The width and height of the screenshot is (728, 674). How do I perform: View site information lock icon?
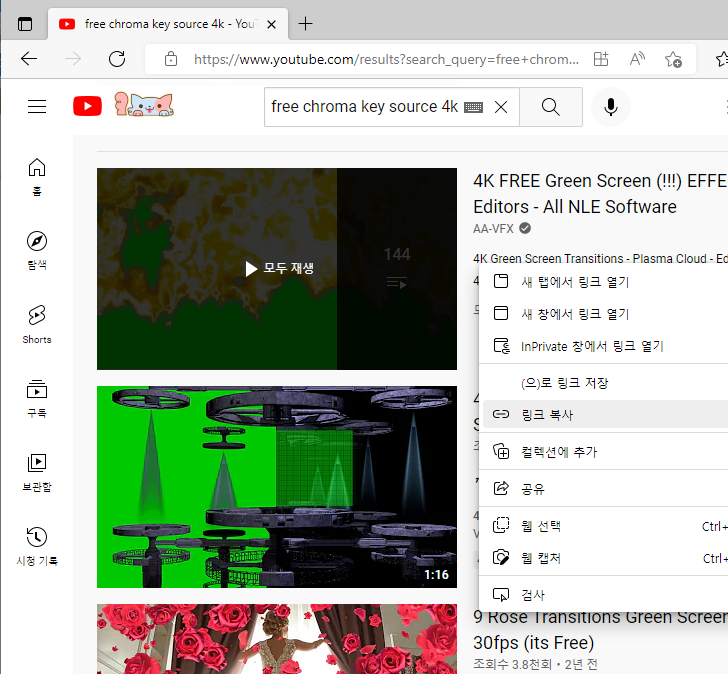click(x=171, y=59)
